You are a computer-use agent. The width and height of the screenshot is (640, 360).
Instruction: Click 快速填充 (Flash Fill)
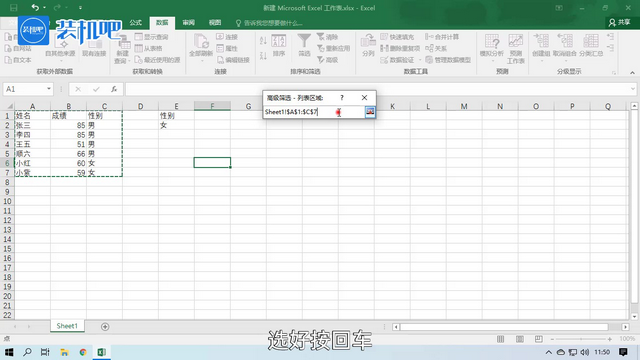[397, 37]
